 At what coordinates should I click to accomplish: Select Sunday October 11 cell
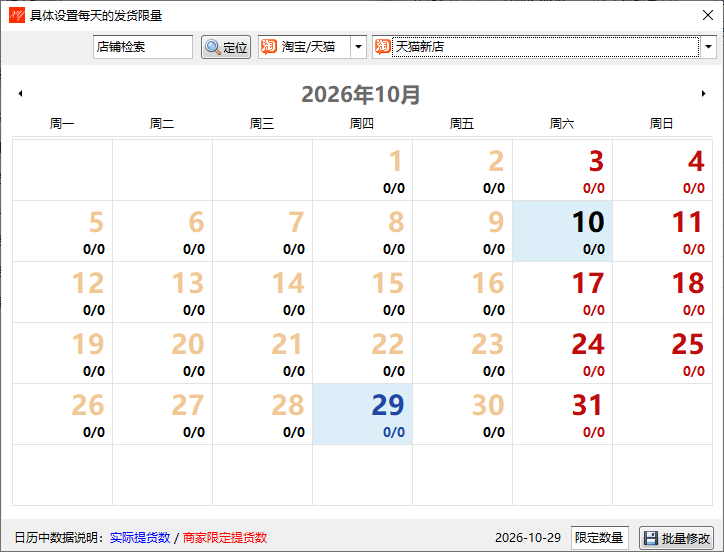pyautogui.click(x=663, y=231)
